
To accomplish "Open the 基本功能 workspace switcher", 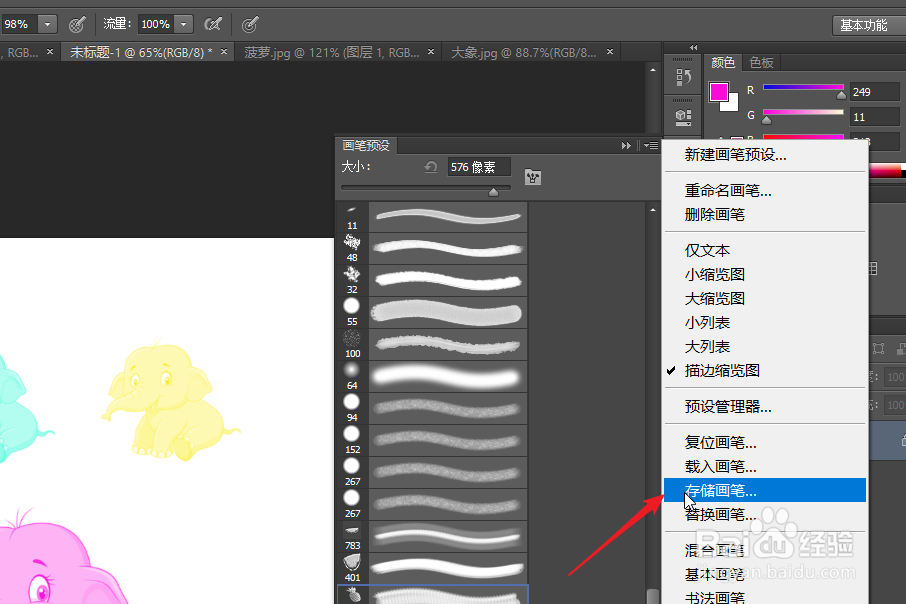I will pyautogui.click(x=868, y=25).
